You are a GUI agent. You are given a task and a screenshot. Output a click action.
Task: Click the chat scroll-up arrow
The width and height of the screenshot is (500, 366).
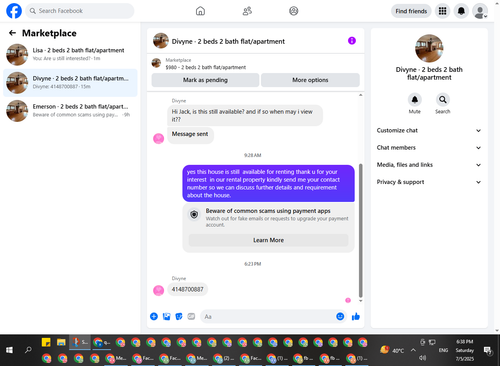pyautogui.click(x=360, y=95)
